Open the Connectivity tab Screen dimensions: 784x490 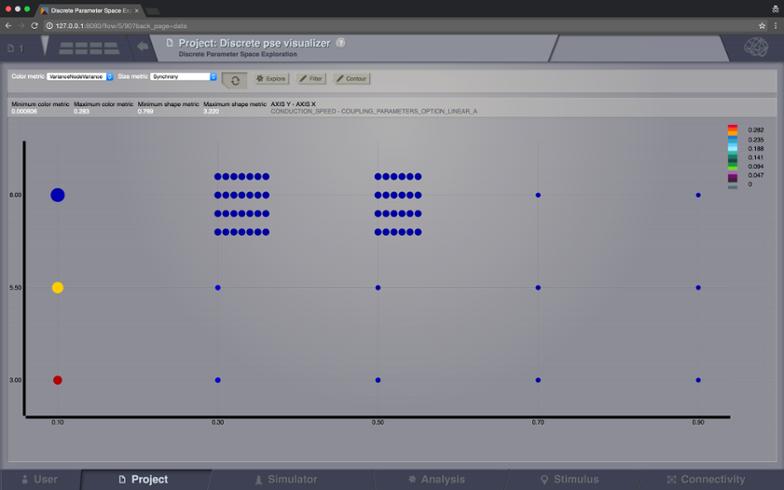[706, 480]
